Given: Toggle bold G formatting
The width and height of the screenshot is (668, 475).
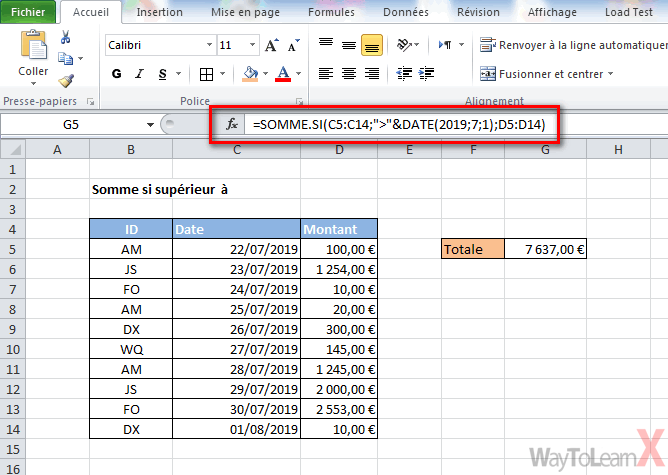Looking at the screenshot, I should point(116,74).
